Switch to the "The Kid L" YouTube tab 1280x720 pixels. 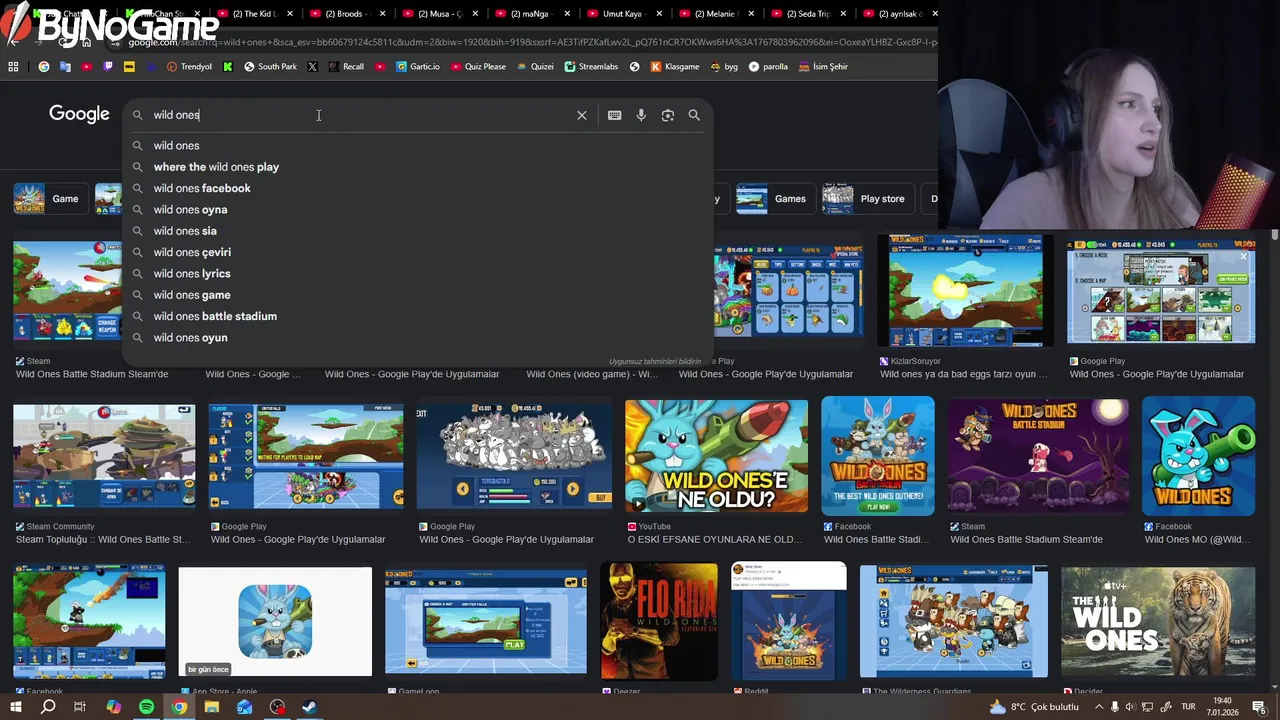point(255,14)
